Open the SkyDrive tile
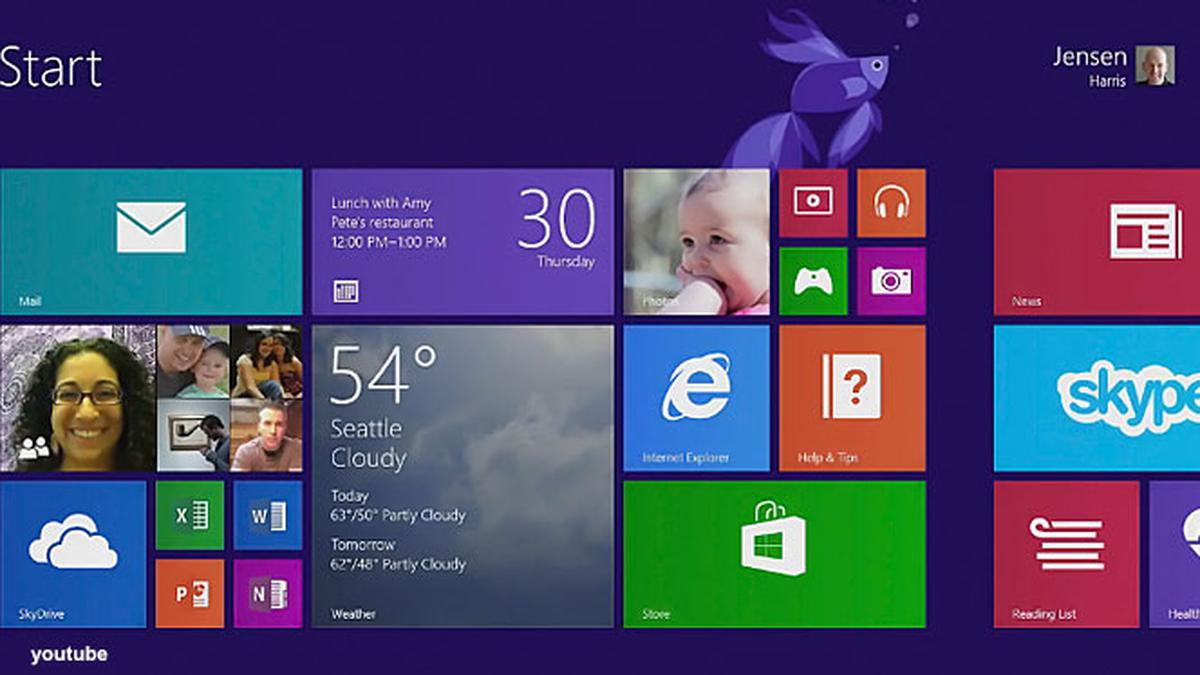1200x675 pixels. coord(73,554)
